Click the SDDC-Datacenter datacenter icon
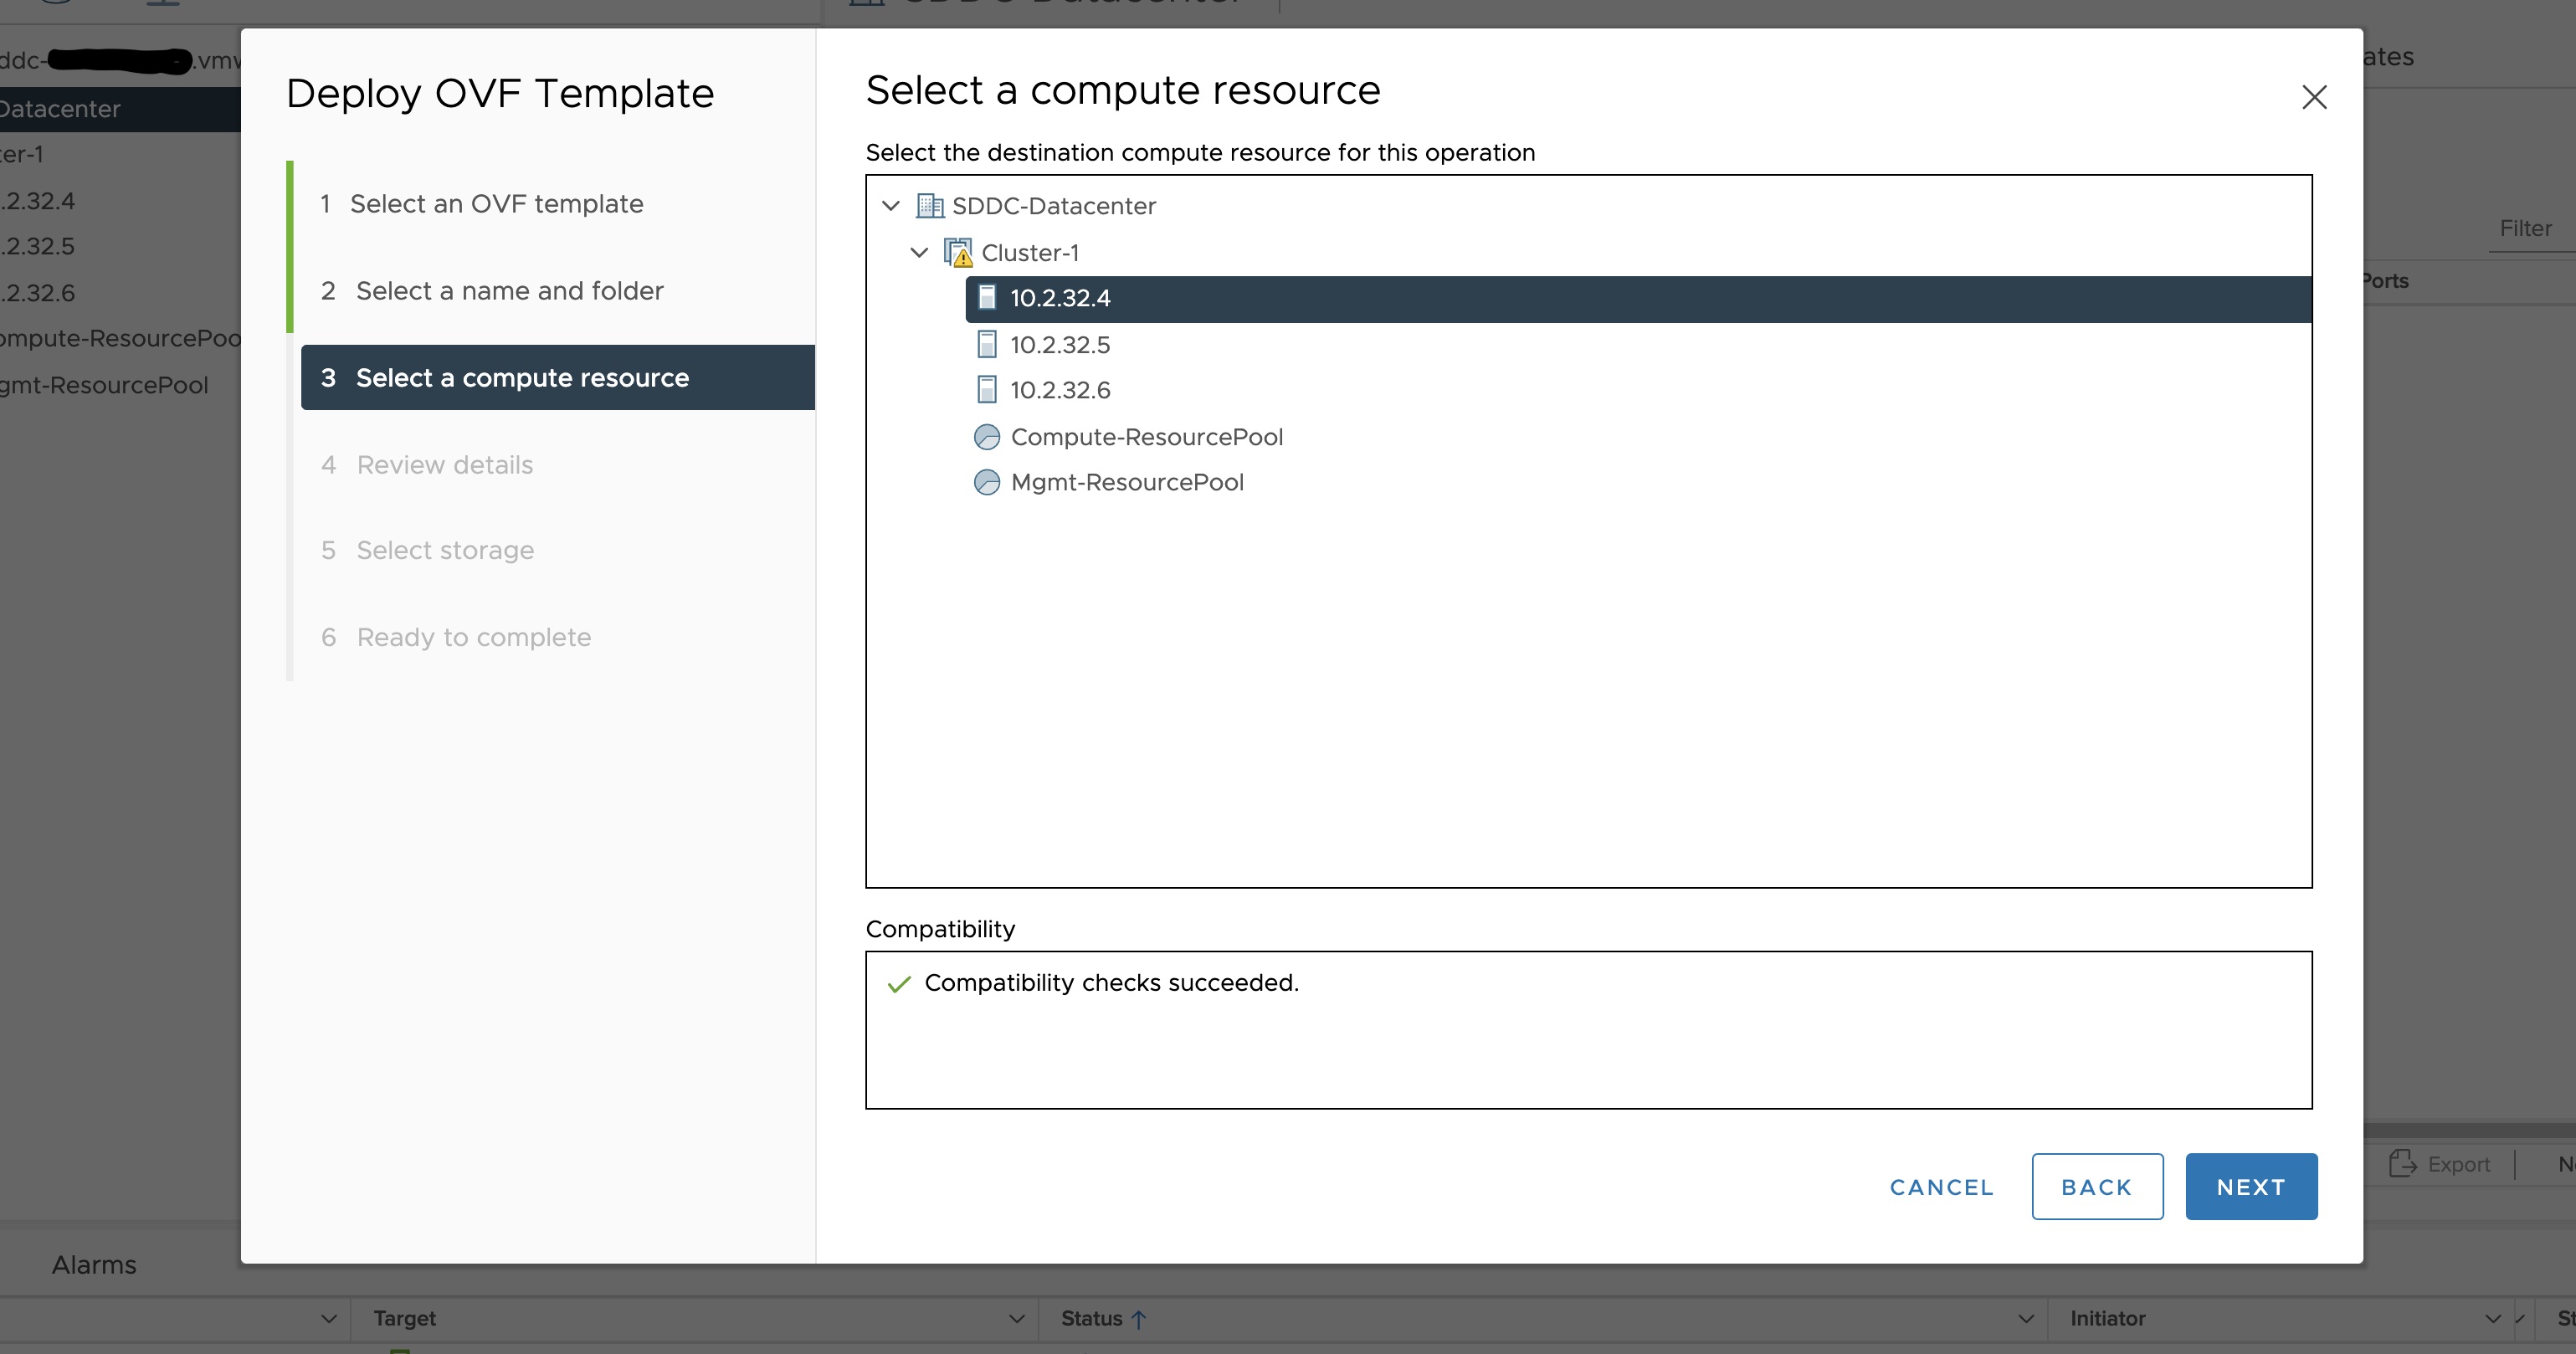 pos(929,206)
